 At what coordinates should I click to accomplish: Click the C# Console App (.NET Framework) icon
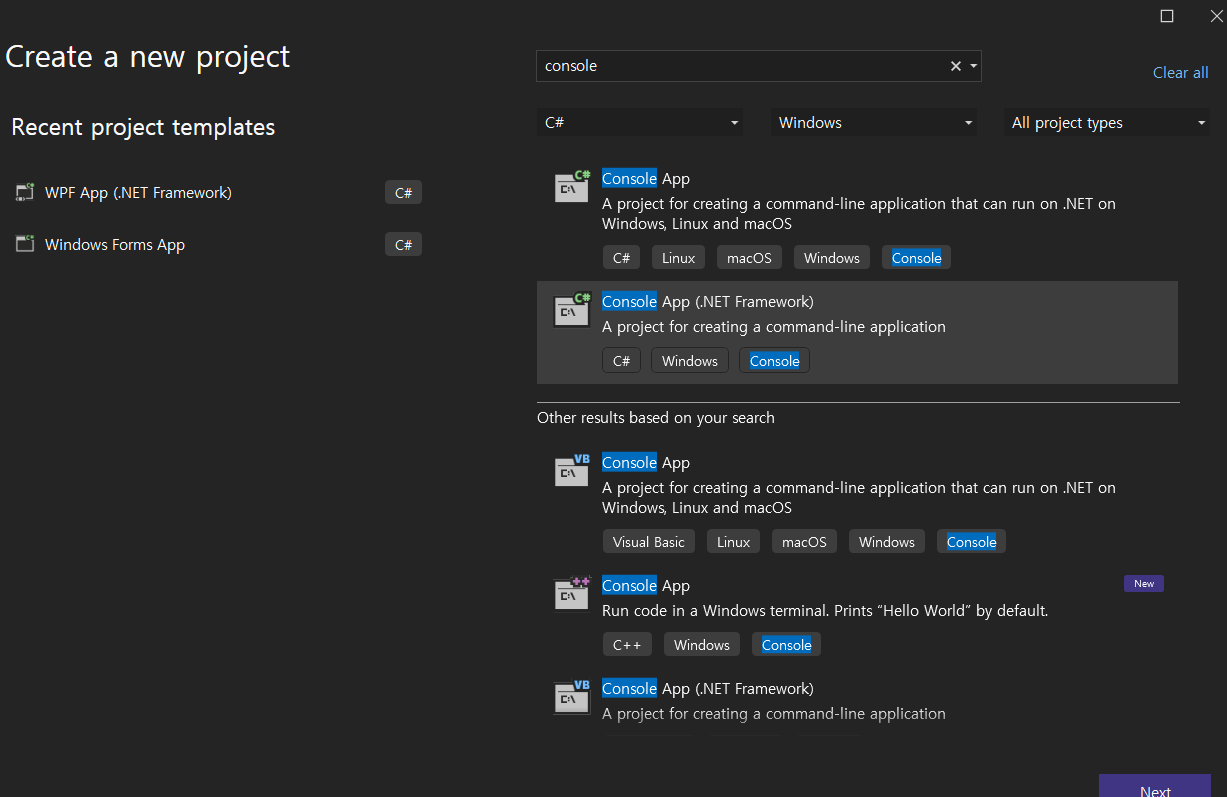click(572, 309)
